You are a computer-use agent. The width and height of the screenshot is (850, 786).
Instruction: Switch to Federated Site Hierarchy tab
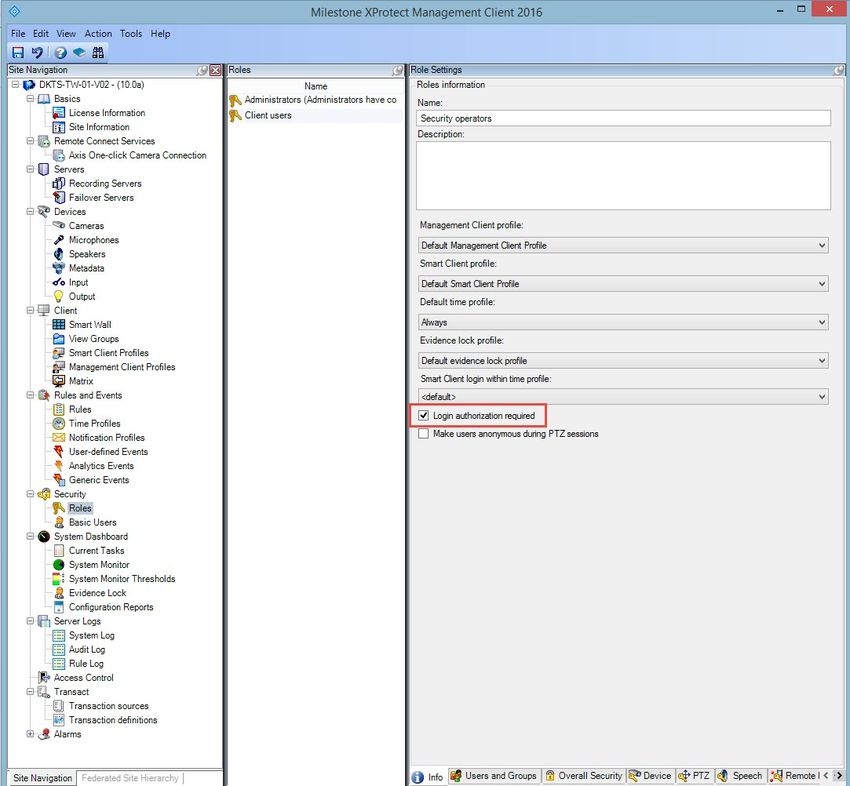click(130, 778)
